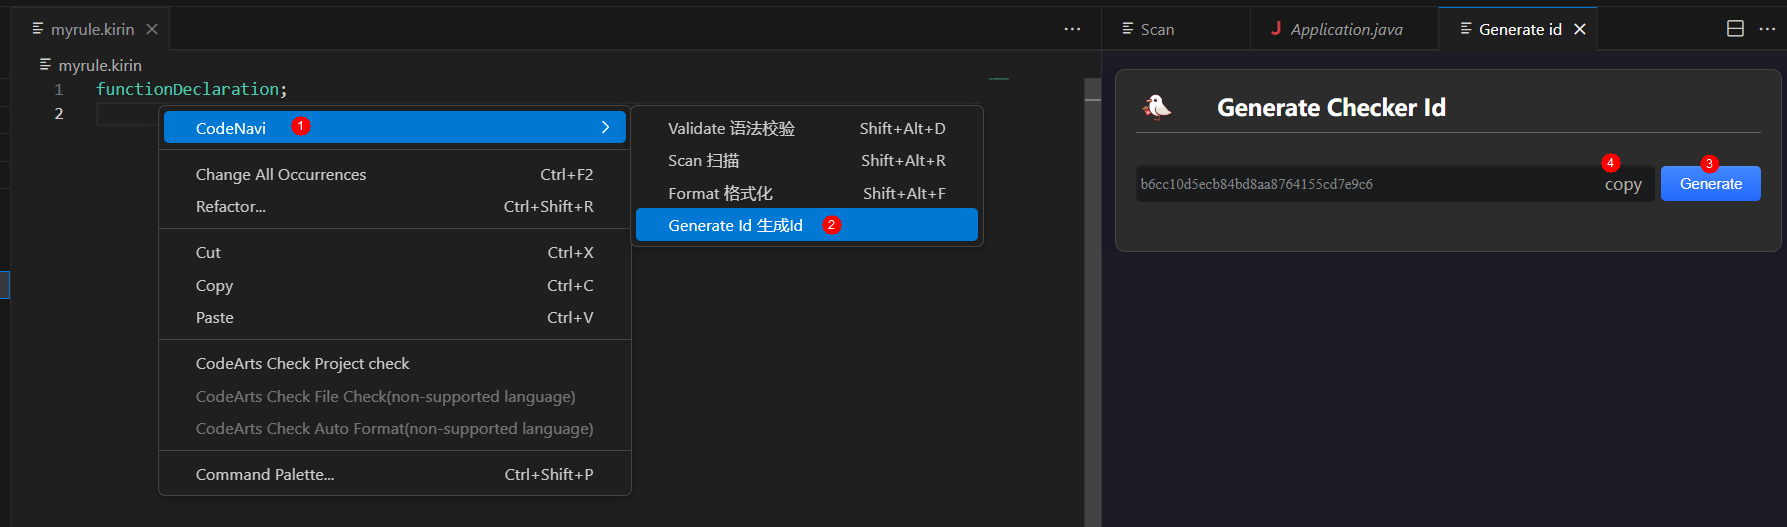Run CodeArts Check Project check
Screen dimensions: 1787x527
click(x=395, y=363)
